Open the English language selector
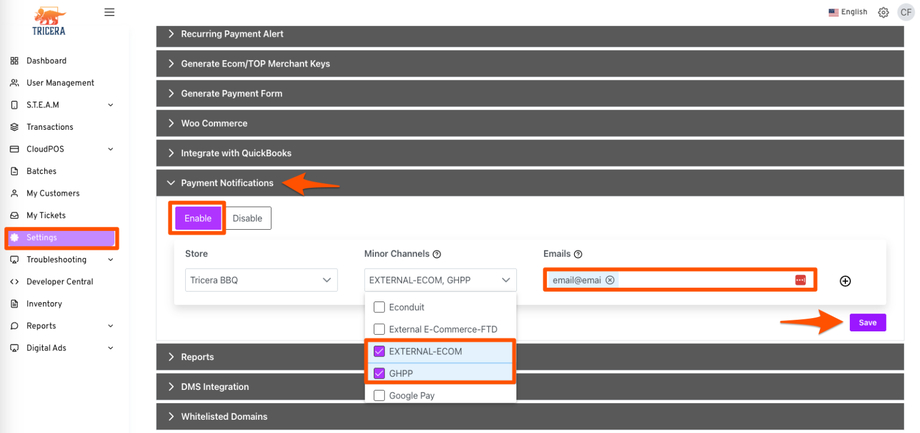The image size is (920, 433). (848, 13)
